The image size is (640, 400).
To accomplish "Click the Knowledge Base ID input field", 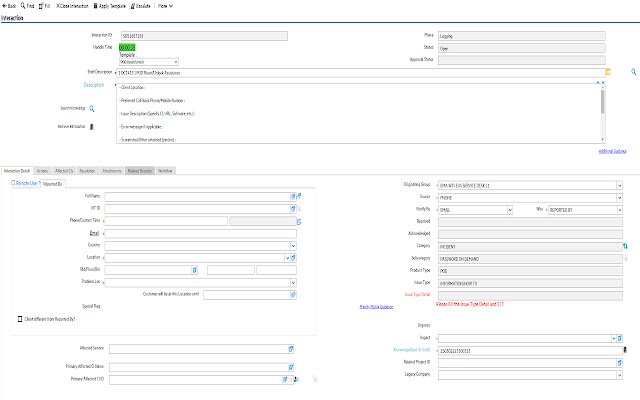I will (530, 351).
